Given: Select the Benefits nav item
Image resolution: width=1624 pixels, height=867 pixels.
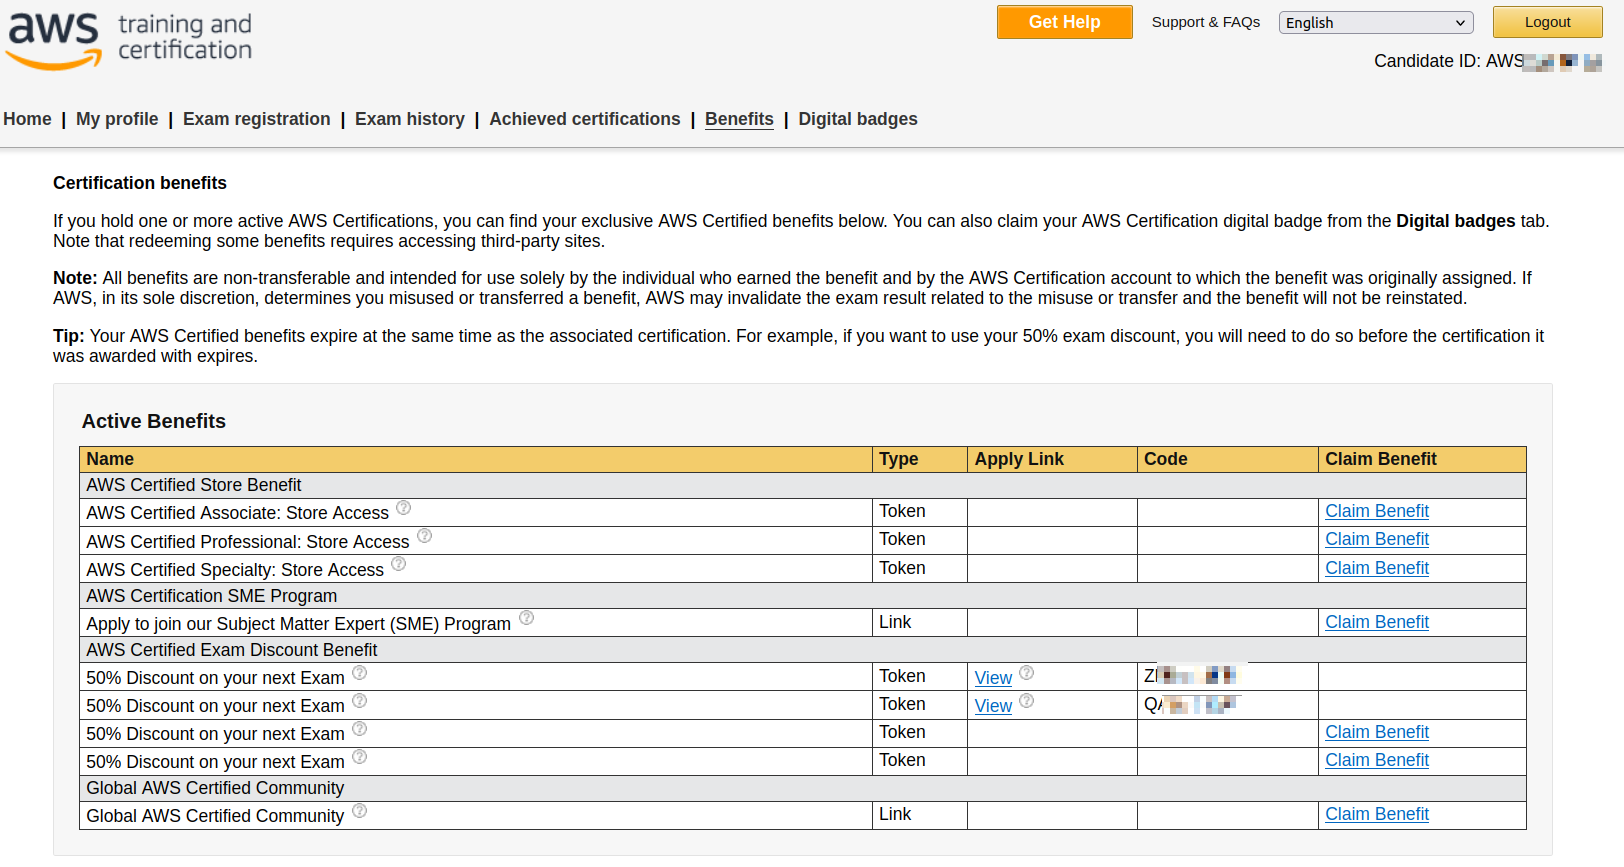Looking at the screenshot, I should pos(739,119).
